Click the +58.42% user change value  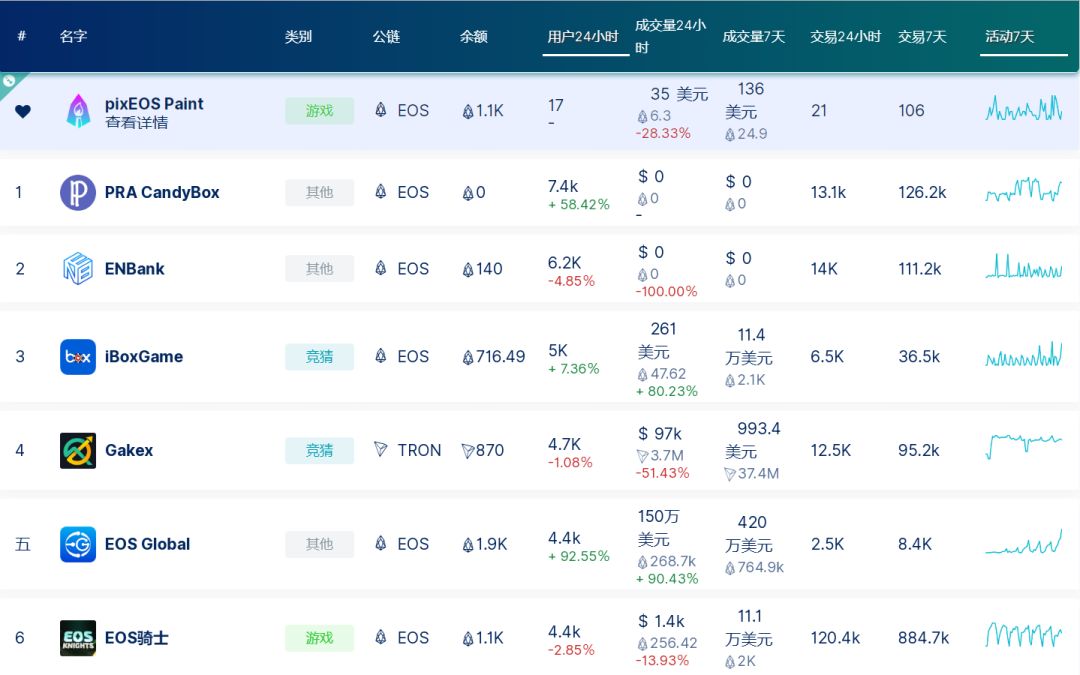click(x=579, y=205)
